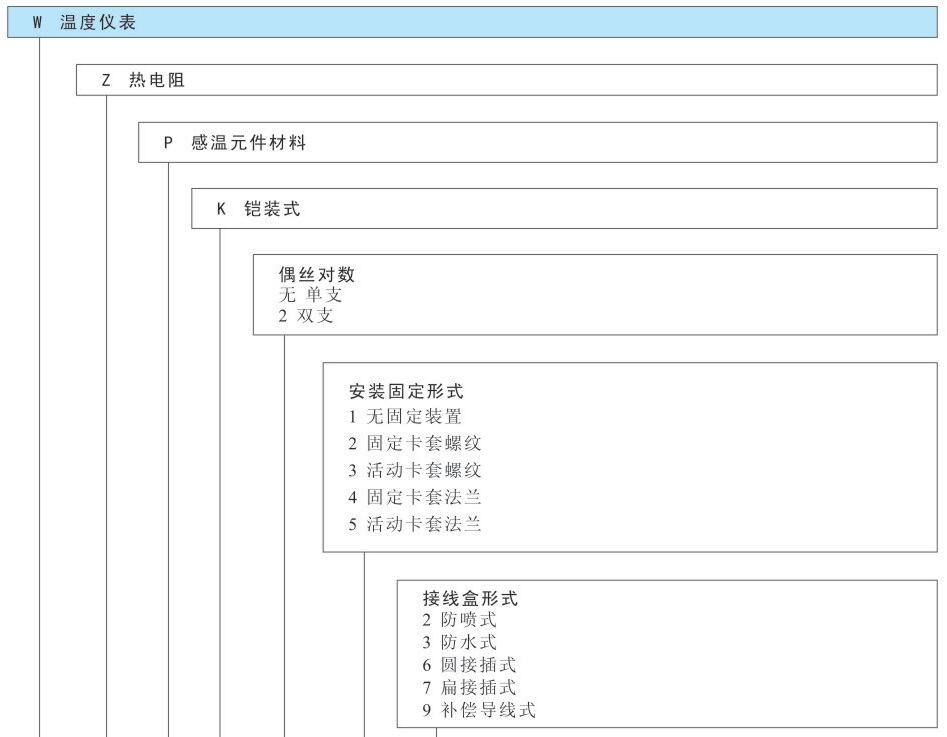Click the K 铠装式 entry
This screenshot has height=737, width=947.
[x=258, y=209]
